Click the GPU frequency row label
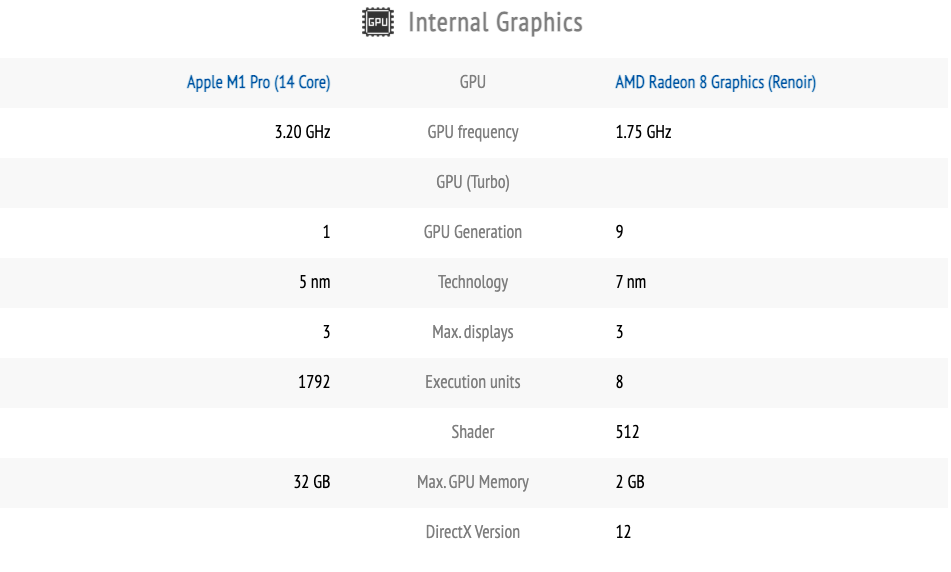 tap(472, 132)
